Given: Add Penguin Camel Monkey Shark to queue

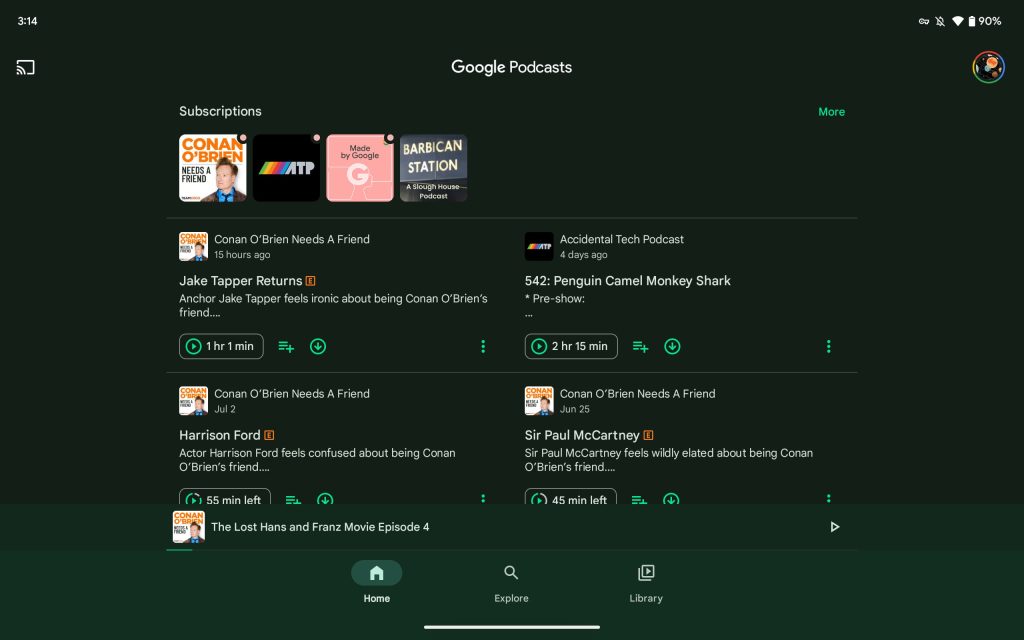Looking at the screenshot, I should 641,347.
